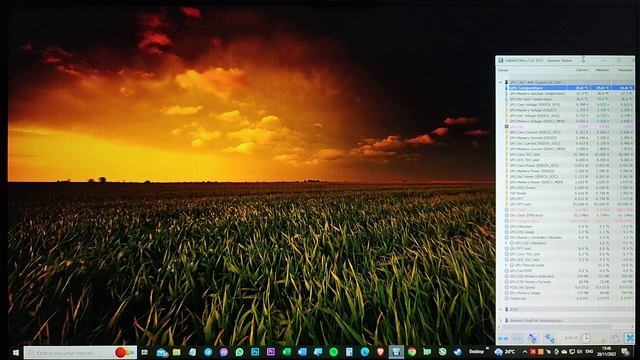
Task: Select the GPU Memory Controller Utilization row
Action: tap(569, 237)
